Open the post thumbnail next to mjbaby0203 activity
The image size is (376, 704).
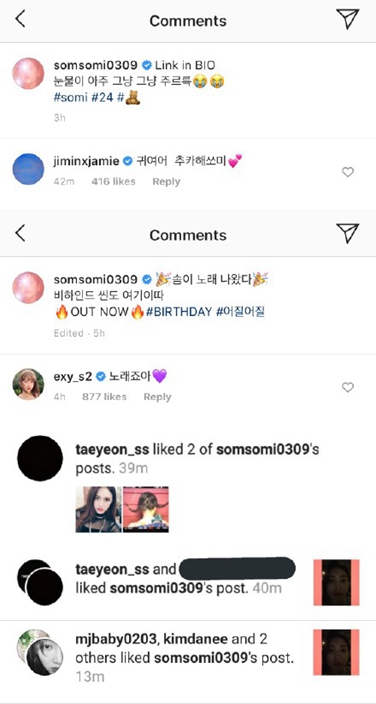tap(336, 652)
